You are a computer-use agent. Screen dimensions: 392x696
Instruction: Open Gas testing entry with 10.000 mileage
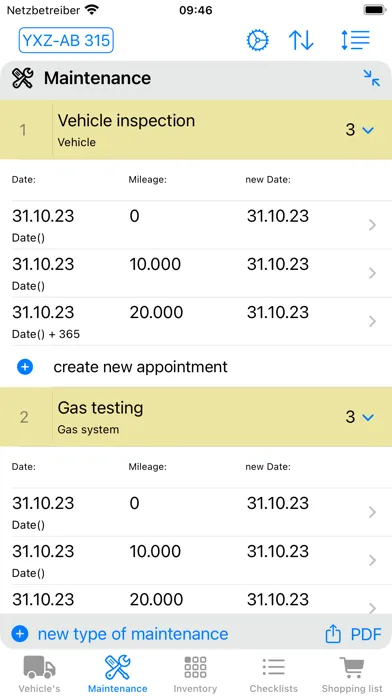196,560
